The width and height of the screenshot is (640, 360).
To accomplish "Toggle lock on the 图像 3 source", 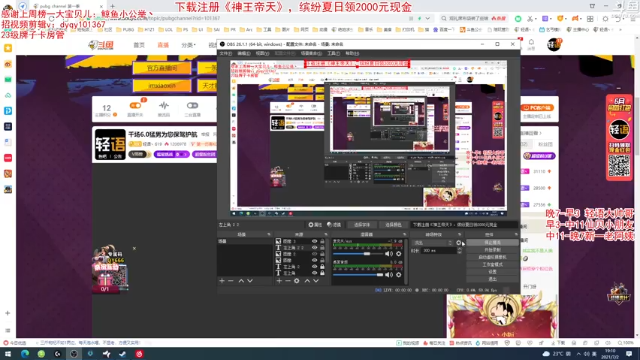I will (x=322, y=241).
